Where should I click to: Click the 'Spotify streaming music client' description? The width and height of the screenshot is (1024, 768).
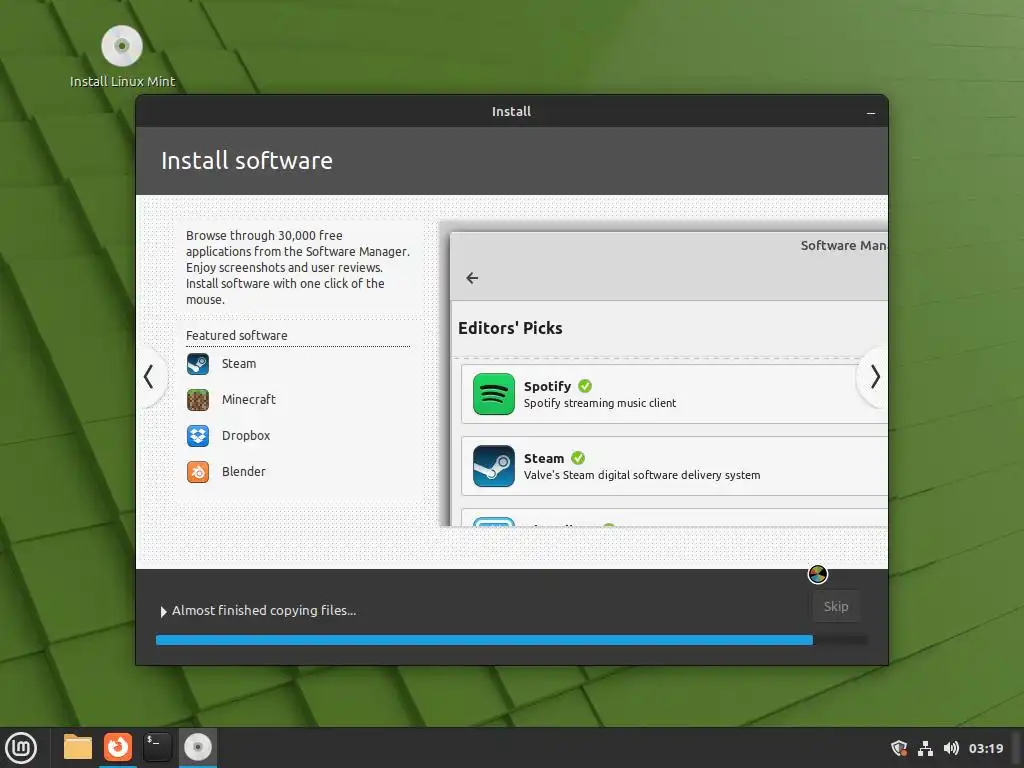pos(600,403)
